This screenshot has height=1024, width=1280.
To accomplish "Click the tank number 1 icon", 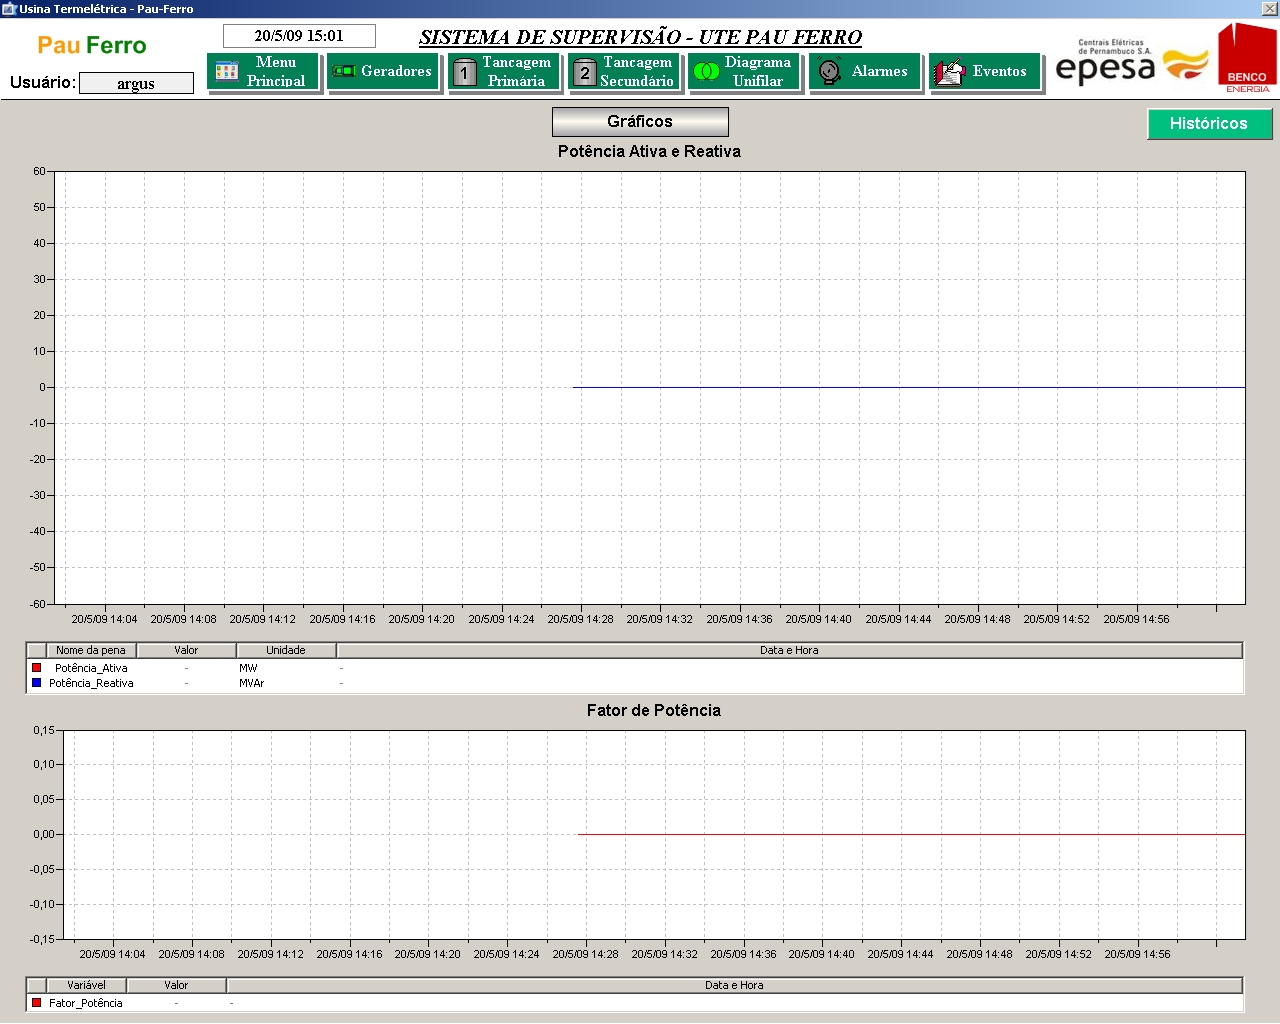I will (x=464, y=72).
